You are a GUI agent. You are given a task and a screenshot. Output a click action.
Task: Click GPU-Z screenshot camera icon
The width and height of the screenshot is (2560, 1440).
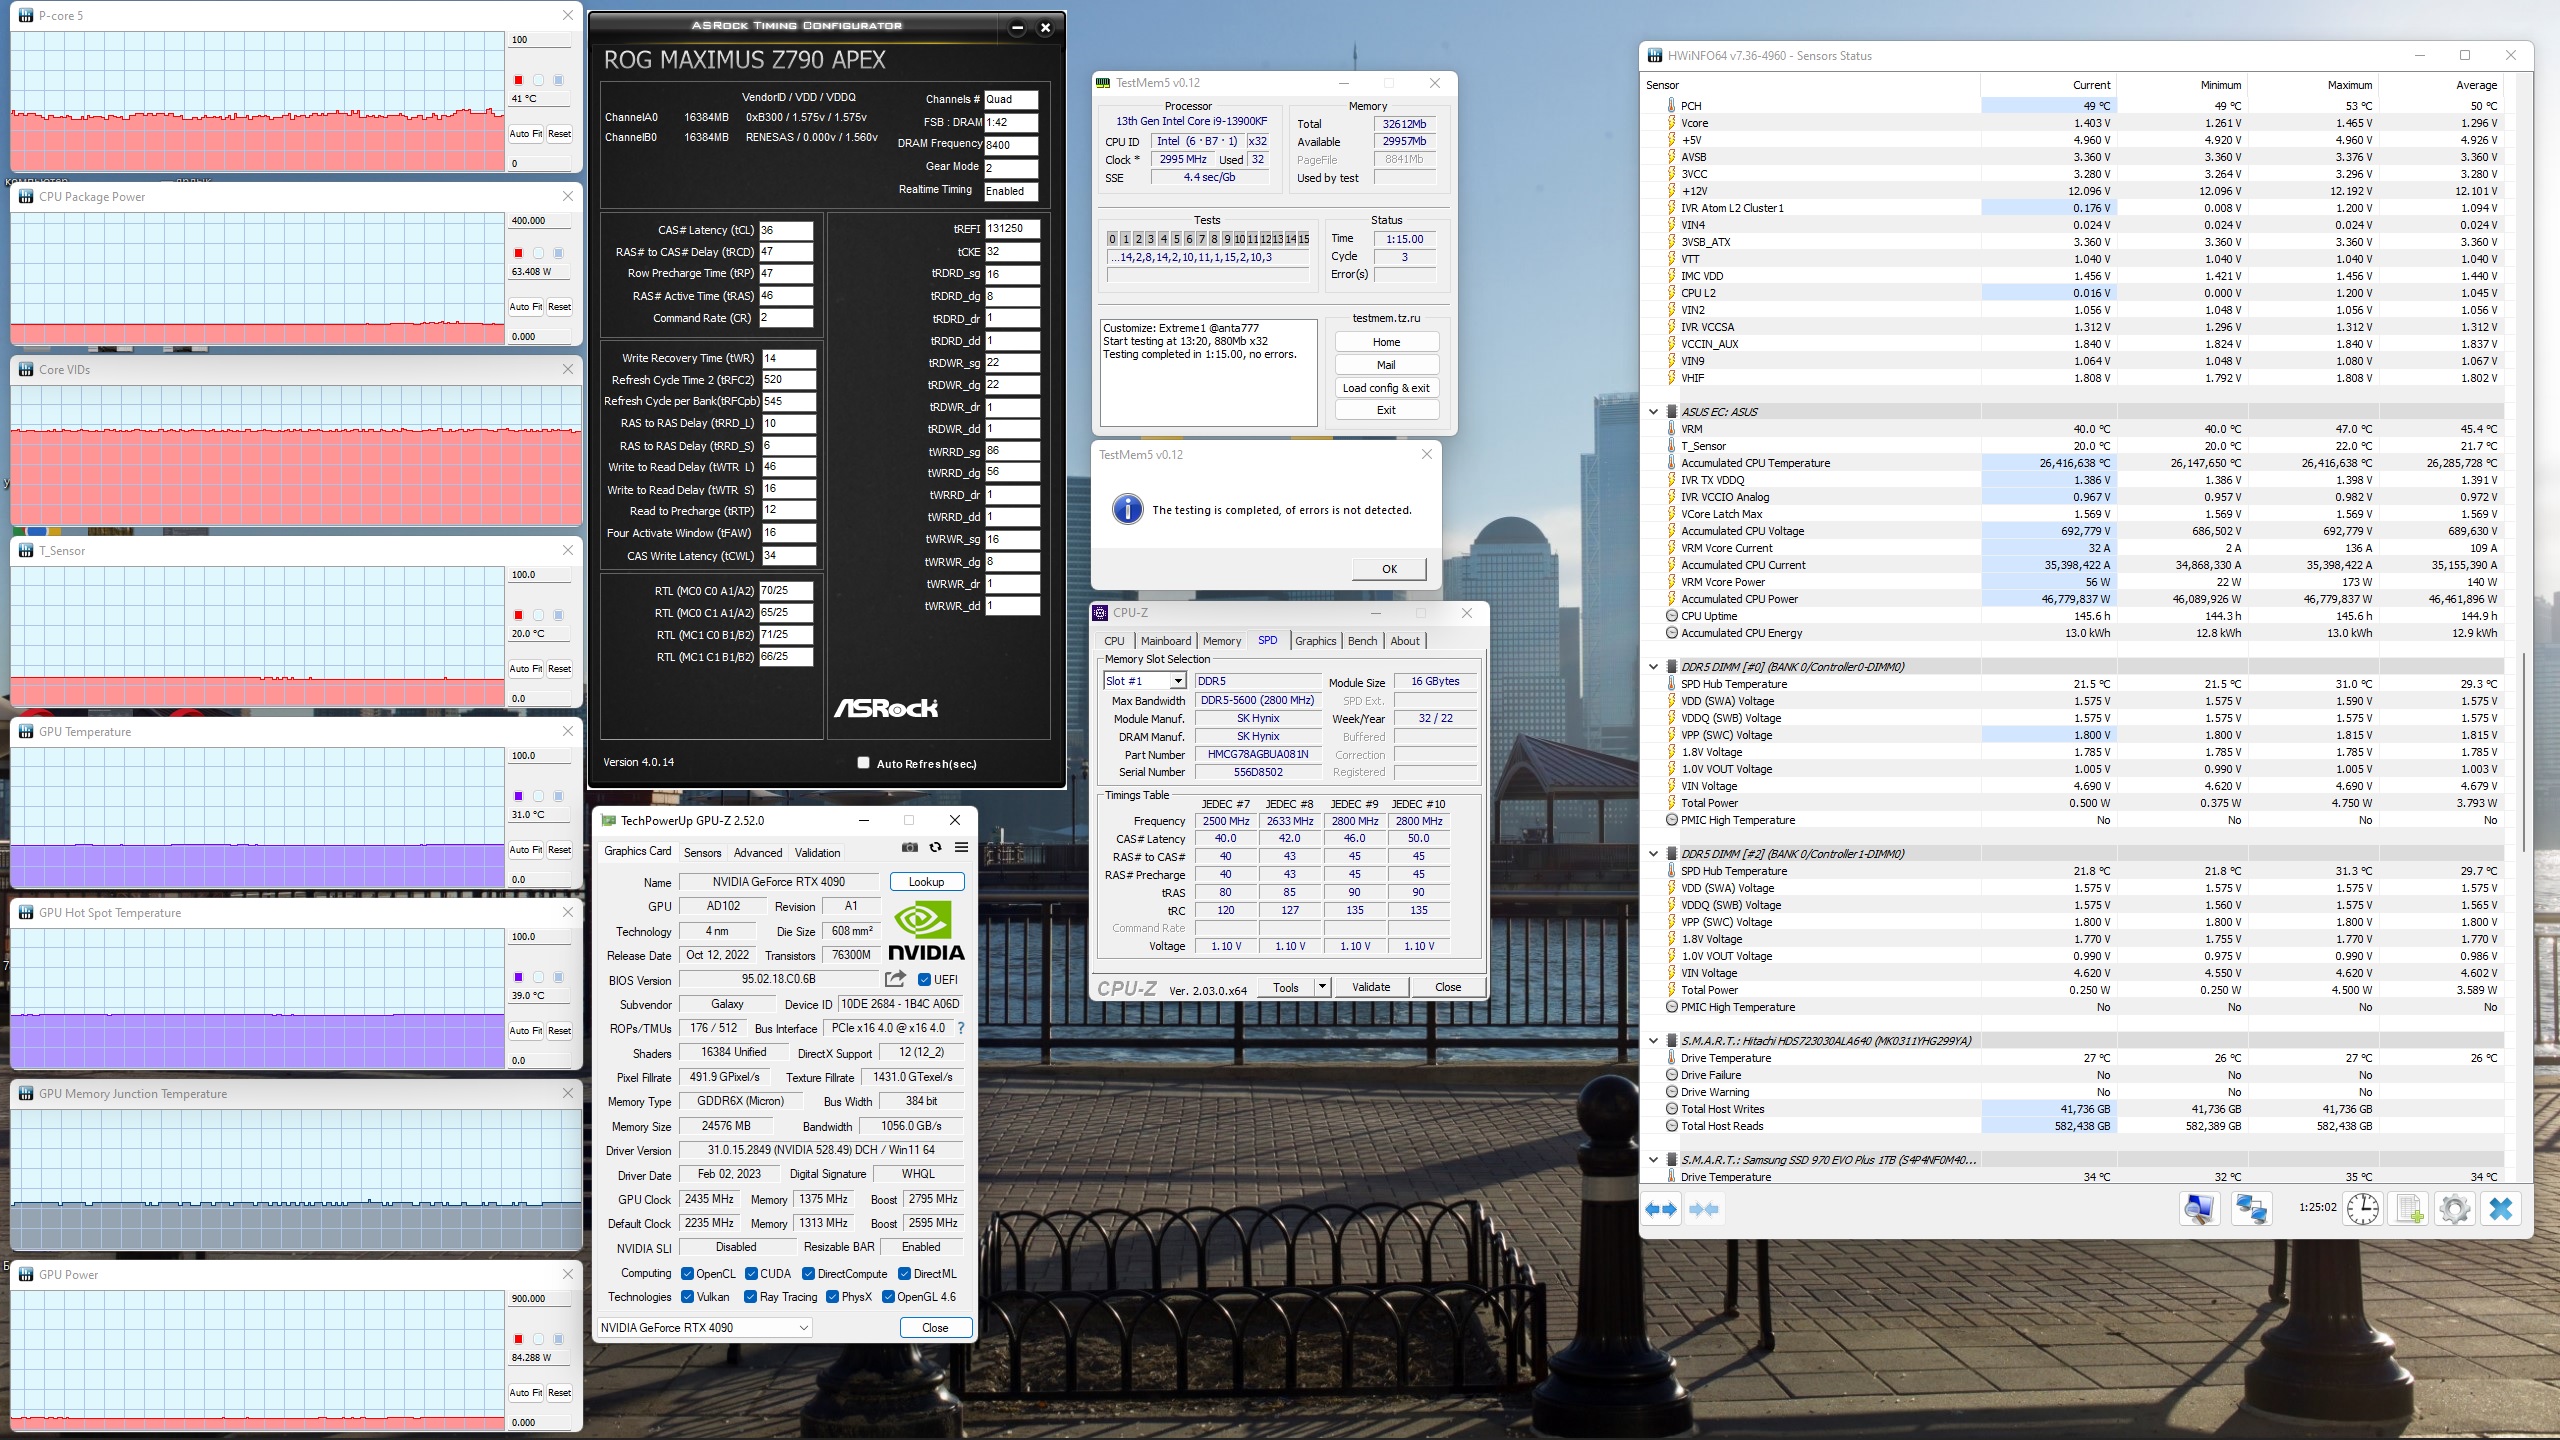909,847
